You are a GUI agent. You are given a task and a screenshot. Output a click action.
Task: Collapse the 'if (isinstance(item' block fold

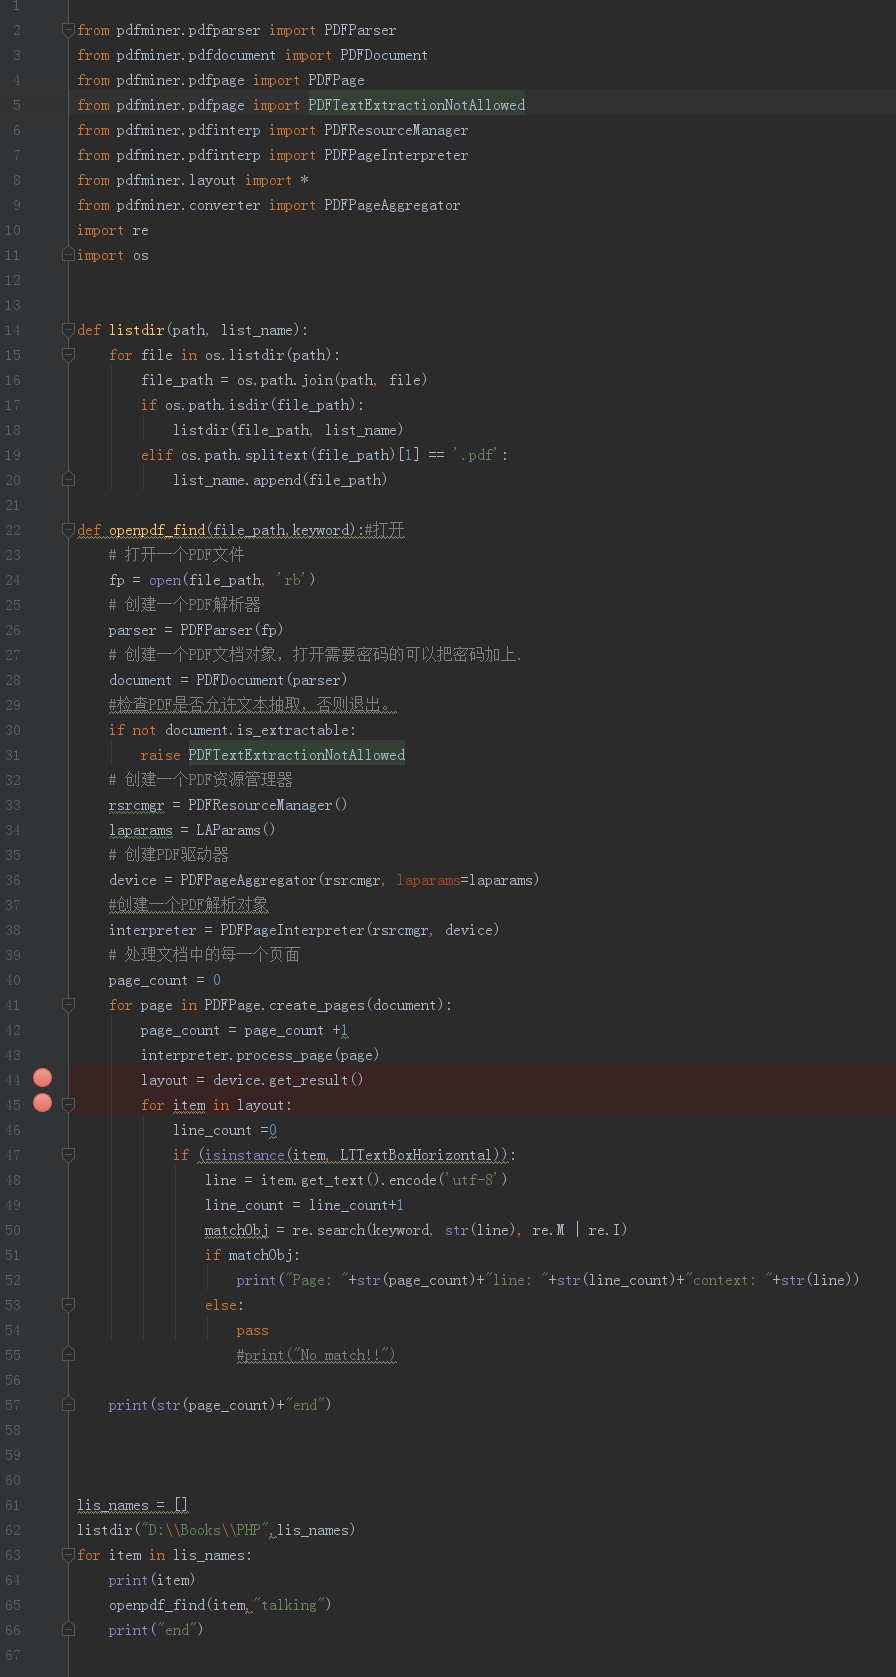tap(68, 1155)
